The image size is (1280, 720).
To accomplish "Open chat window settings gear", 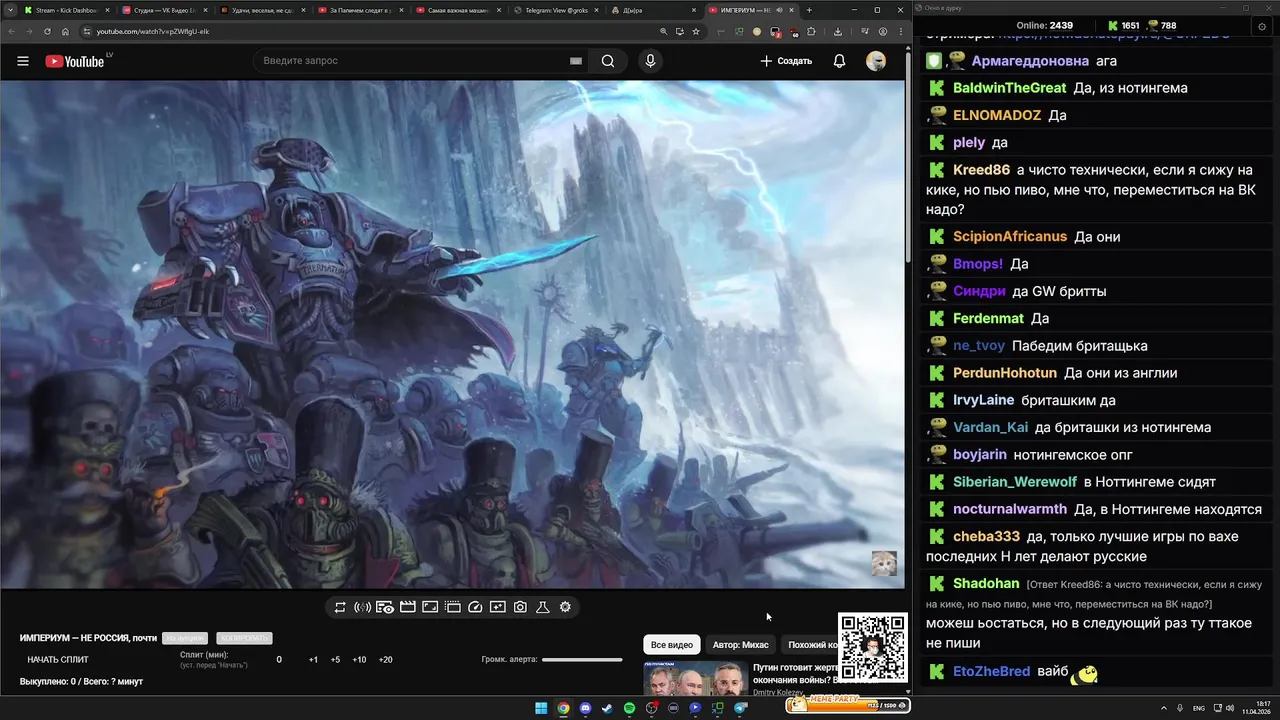I will coord(1261,25).
